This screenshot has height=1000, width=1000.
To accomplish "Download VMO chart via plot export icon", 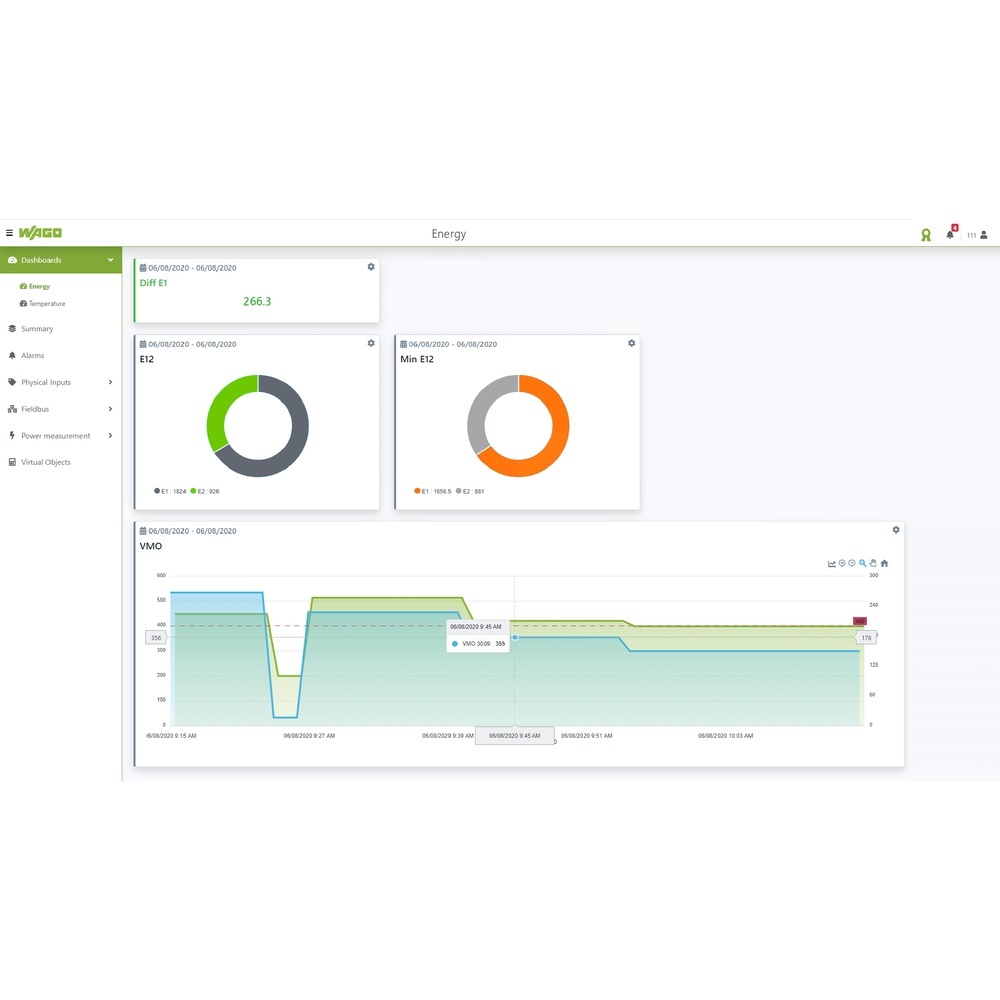I will click(x=832, y=563).
